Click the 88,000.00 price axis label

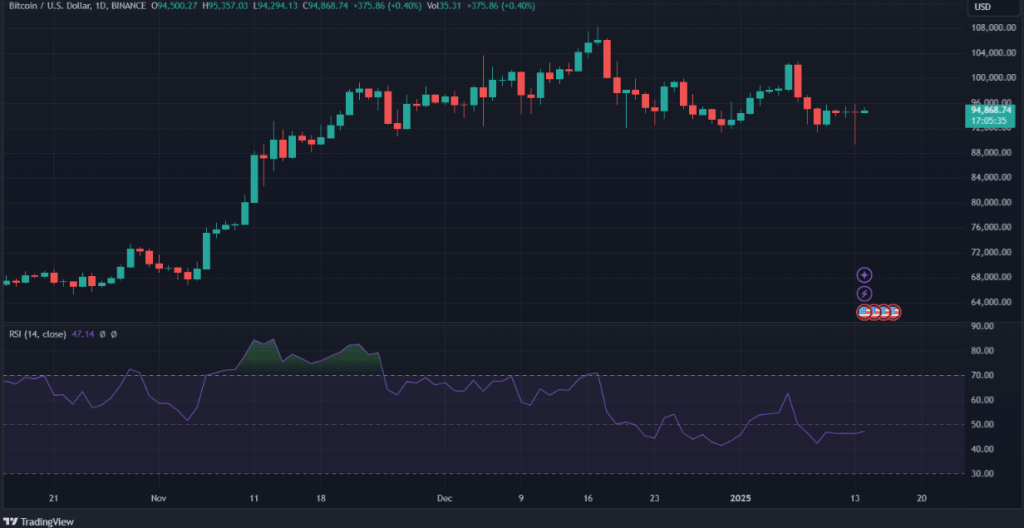[993, 153]
